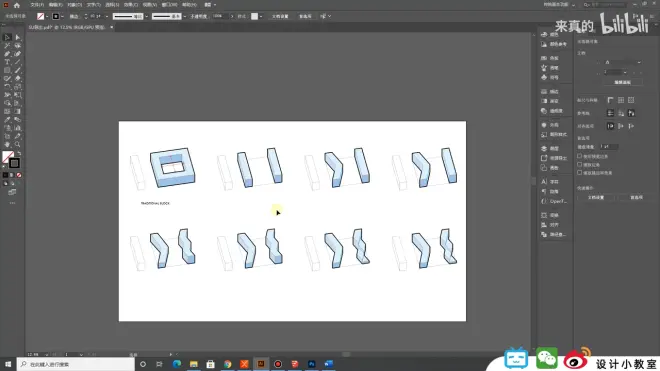The width and height of the screenshot is (660, 371).
Task: Select the Direct Selection tool
Action: (18, 37)
